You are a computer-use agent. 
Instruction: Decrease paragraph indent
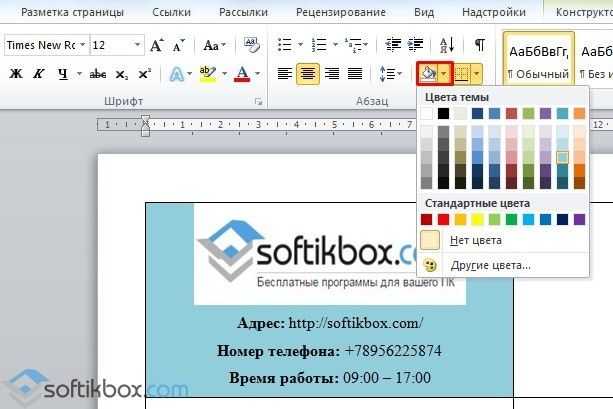point(393,45)
